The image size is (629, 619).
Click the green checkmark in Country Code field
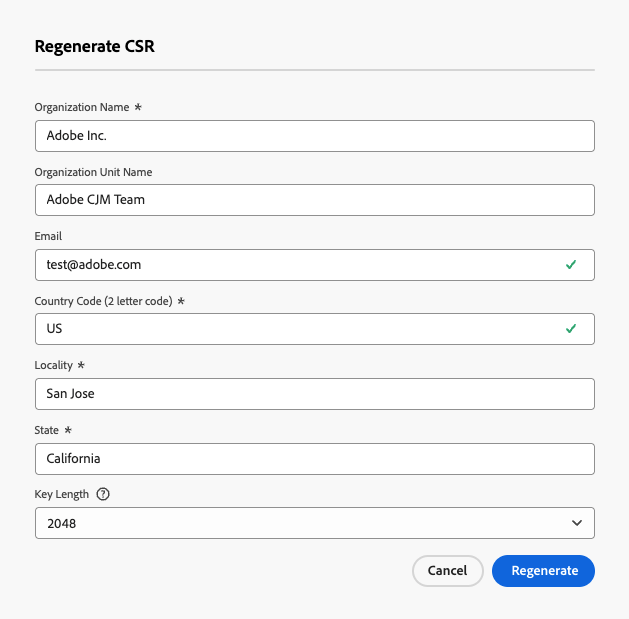[571, 329]
